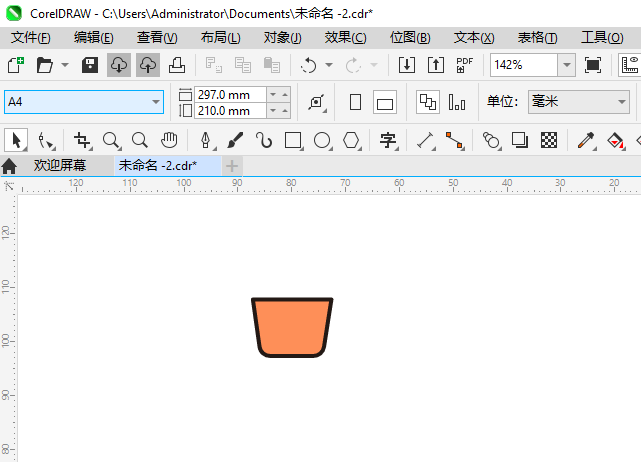641x462 pixels.
Task: Select the Dimension line tool
Action: click(426, 141)
